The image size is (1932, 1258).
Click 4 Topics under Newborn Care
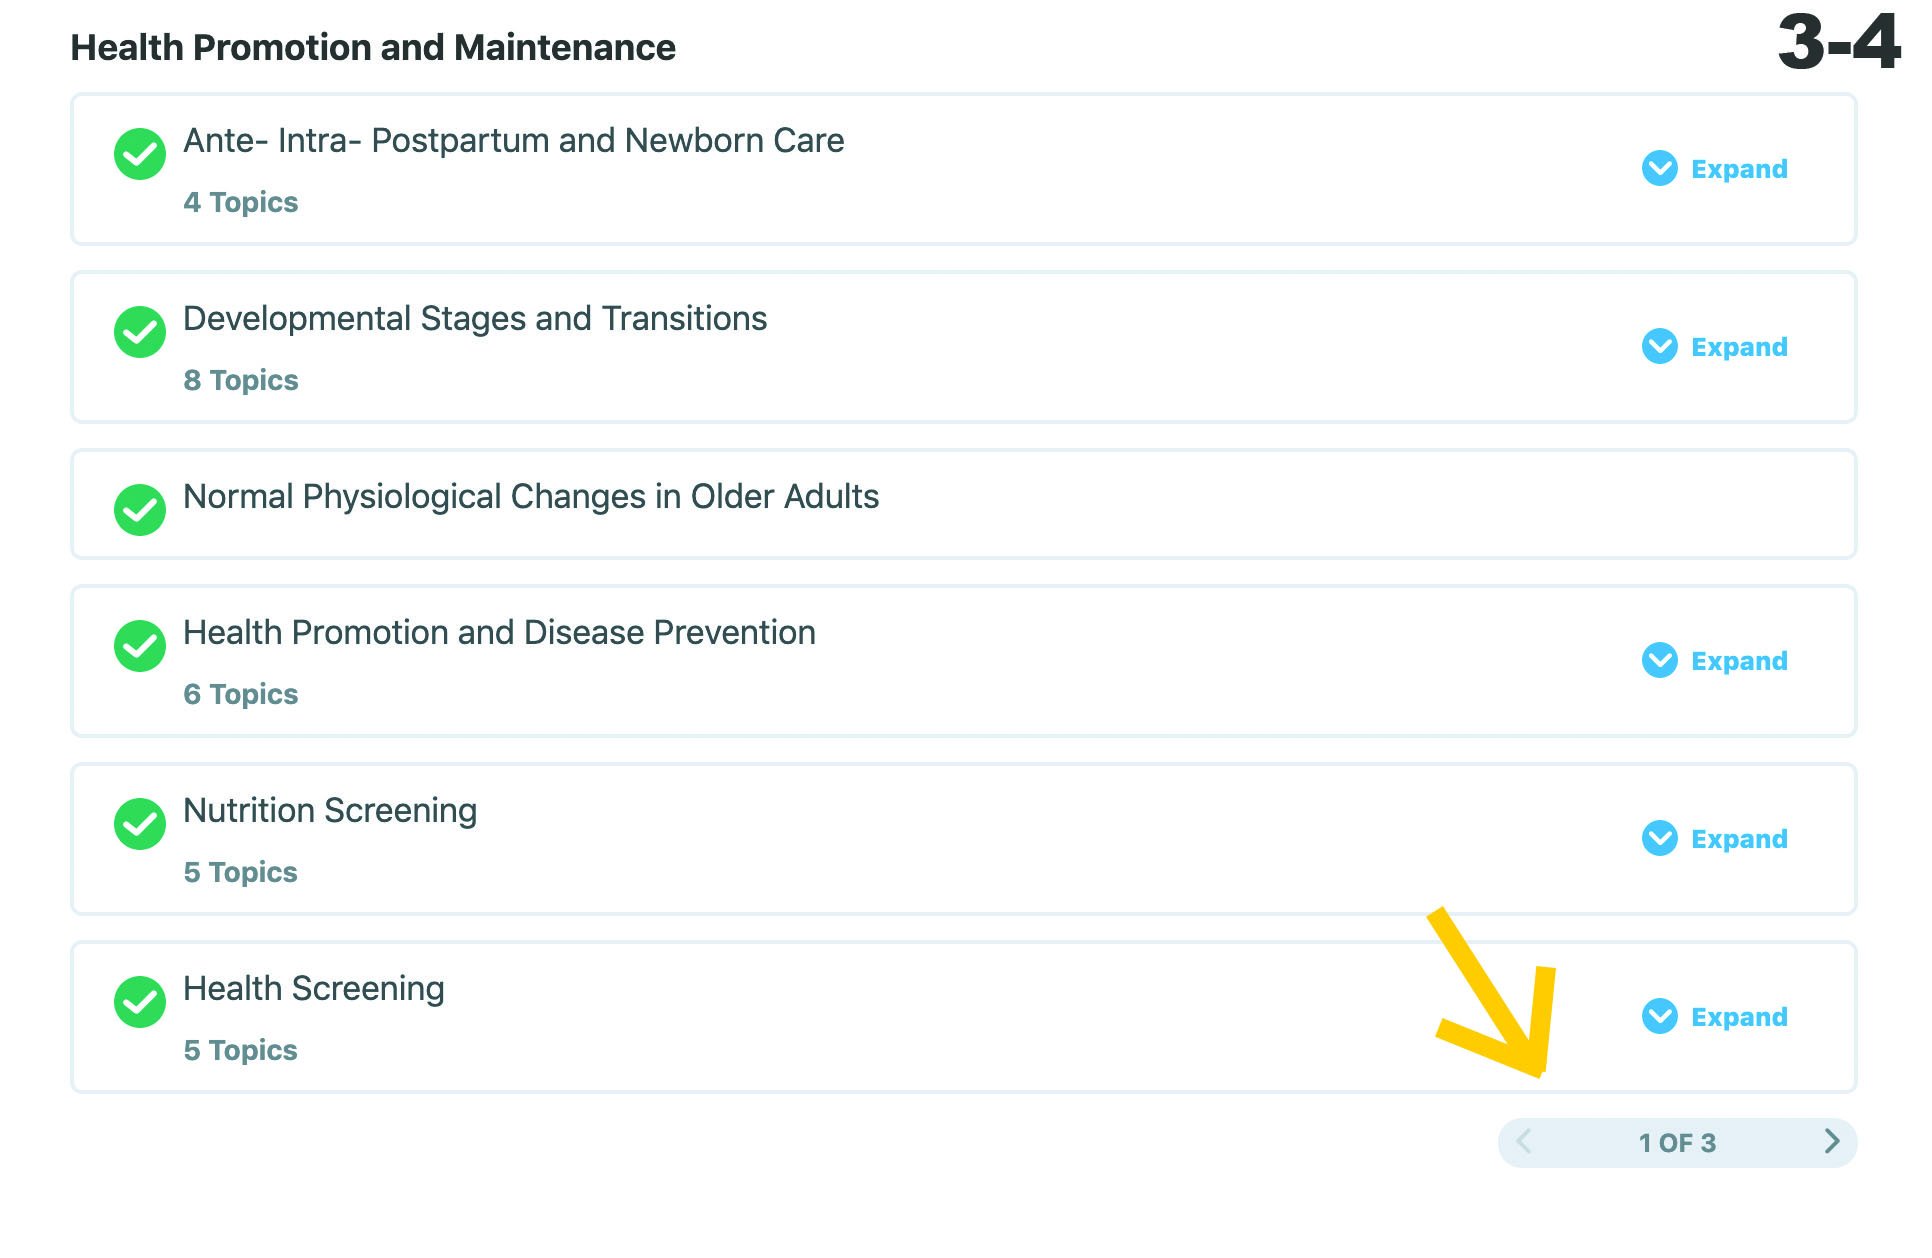(241, 202)
